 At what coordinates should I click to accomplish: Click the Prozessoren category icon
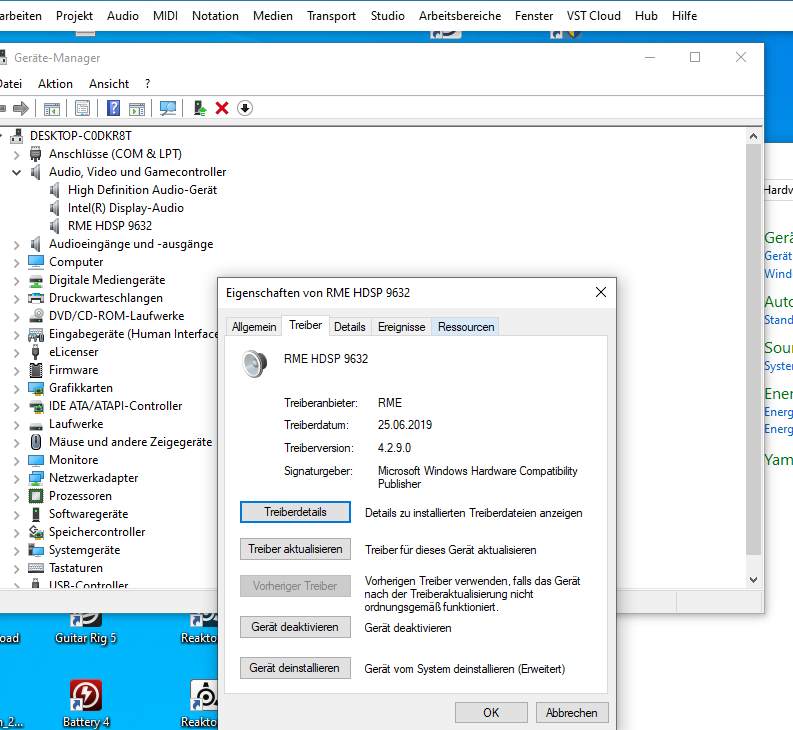click(36, 496)
